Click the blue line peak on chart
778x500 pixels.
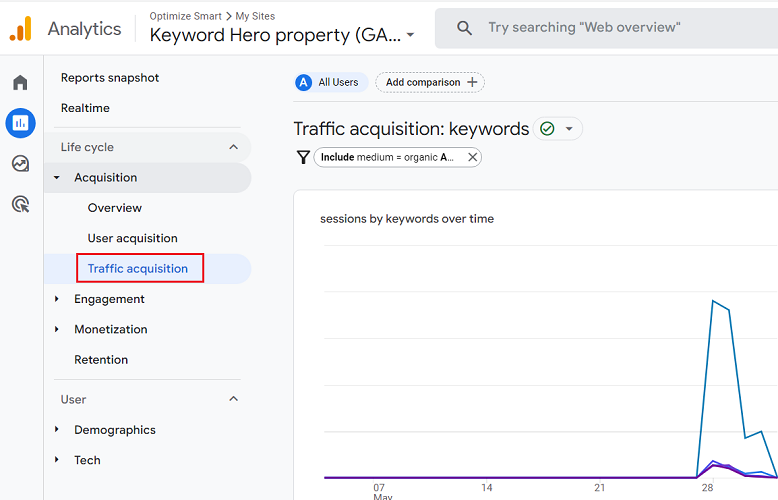tap(713, 301)
